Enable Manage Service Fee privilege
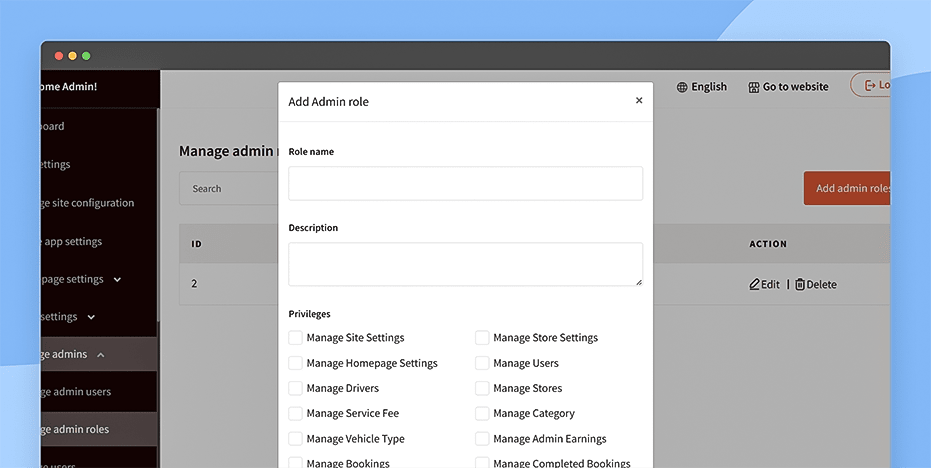The width and height of the screenshot is (931, 468). pos(296,413)
